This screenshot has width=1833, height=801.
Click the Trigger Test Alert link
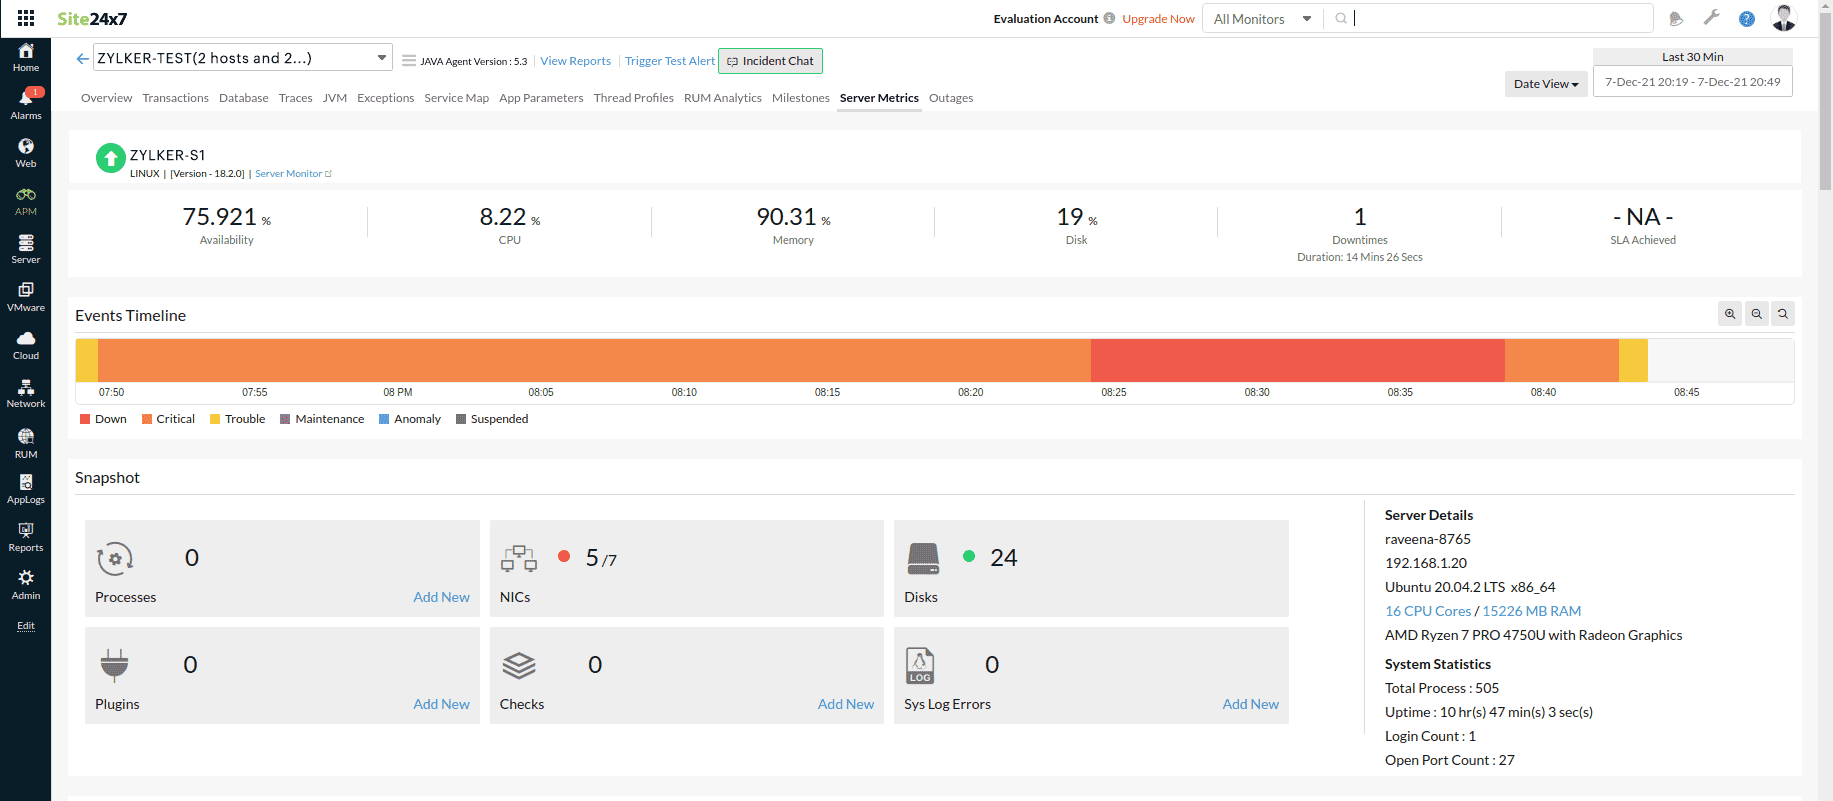click(x=669, y=61)
